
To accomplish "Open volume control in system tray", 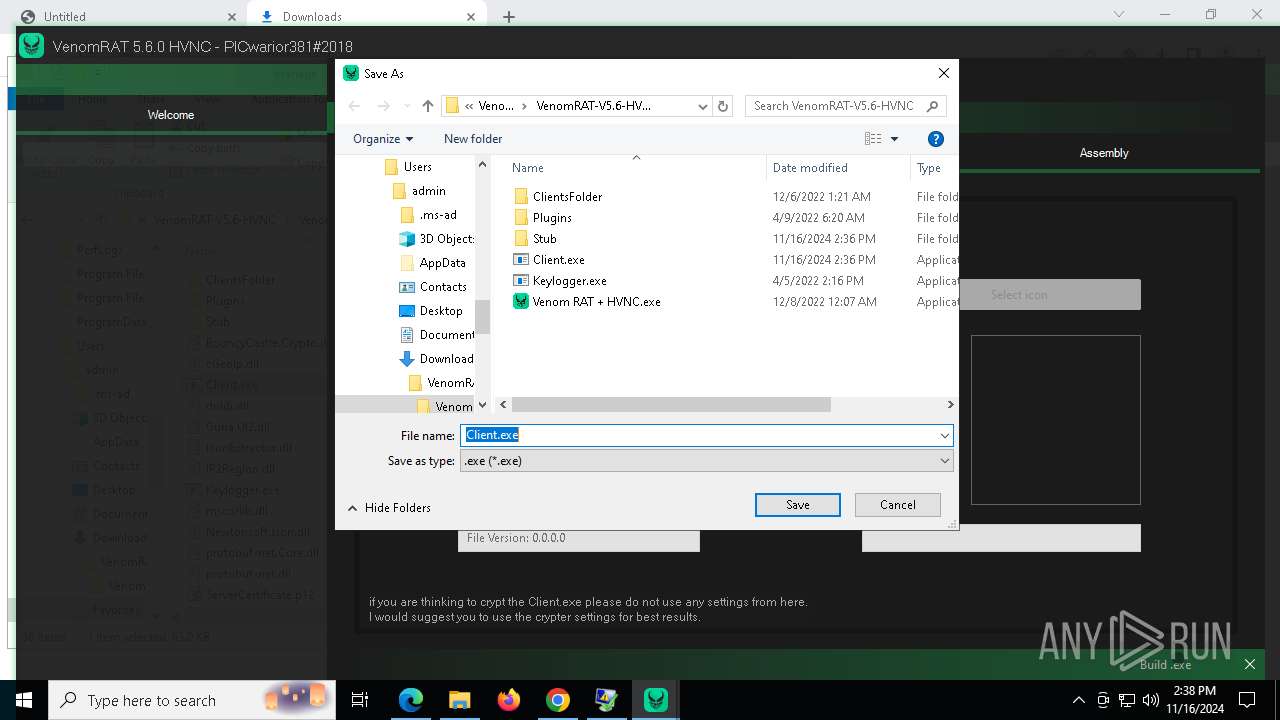I will (1151, 700).
